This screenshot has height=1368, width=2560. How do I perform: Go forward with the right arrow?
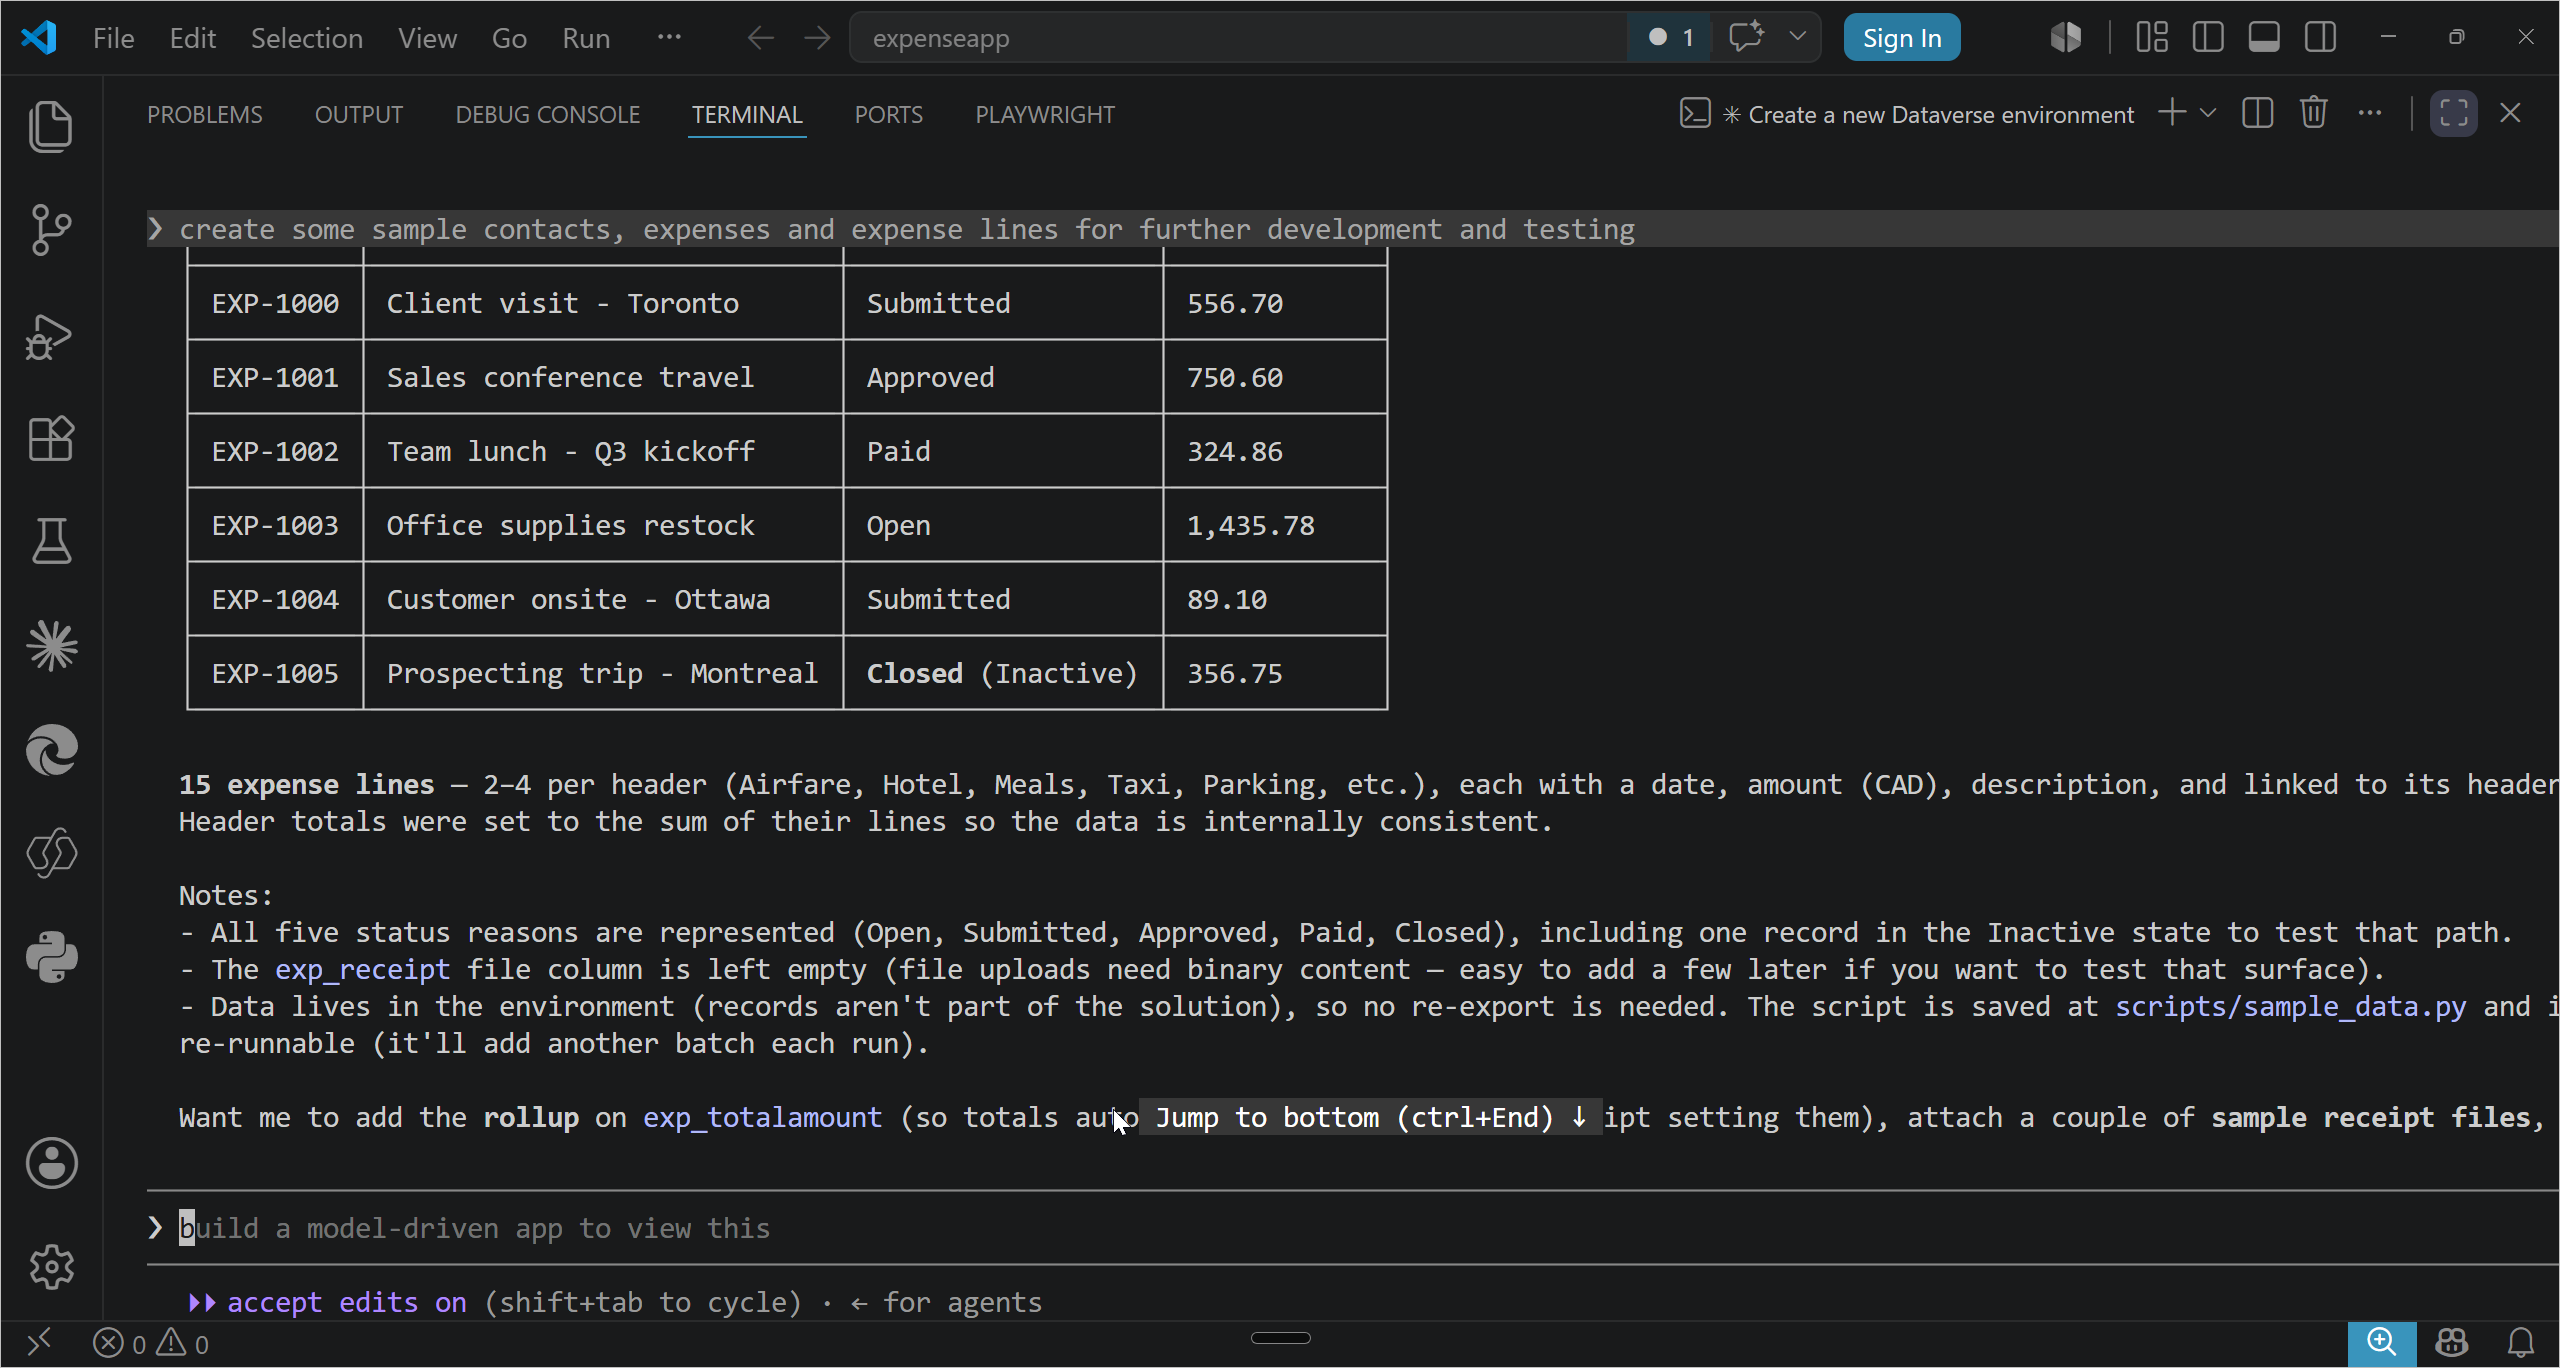[817, 38]
